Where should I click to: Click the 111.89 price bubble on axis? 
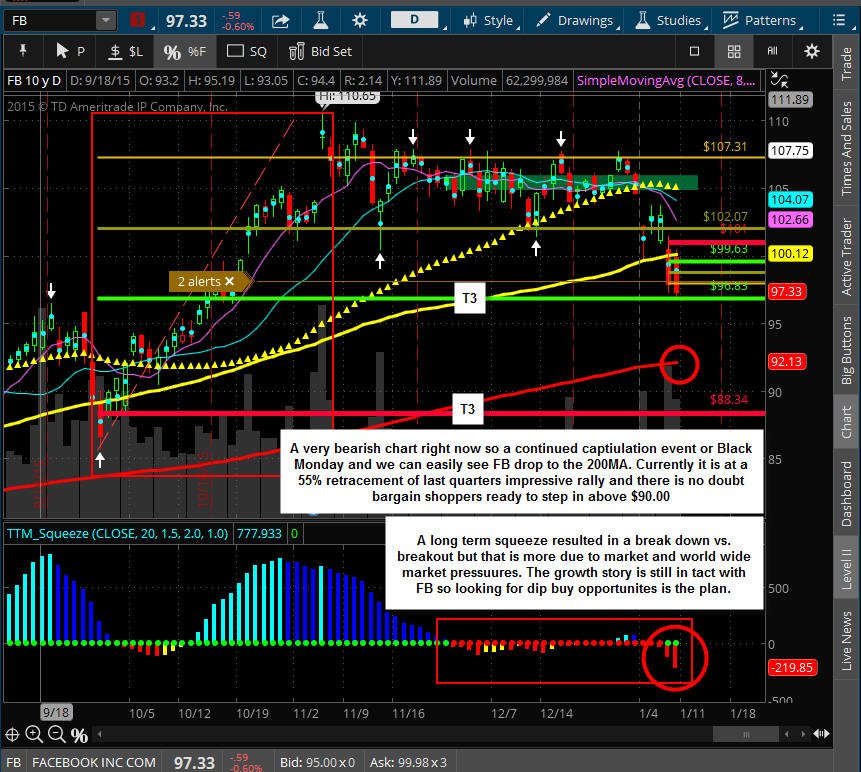coord(790,99)
